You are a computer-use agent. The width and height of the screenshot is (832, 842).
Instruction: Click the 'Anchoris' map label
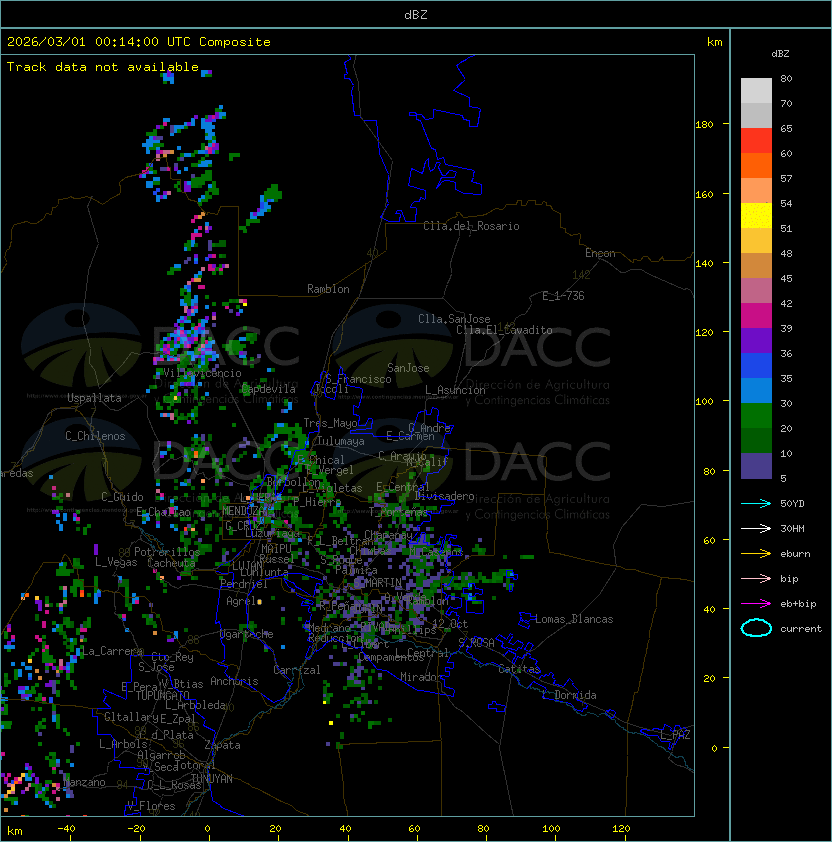point(234,681)
